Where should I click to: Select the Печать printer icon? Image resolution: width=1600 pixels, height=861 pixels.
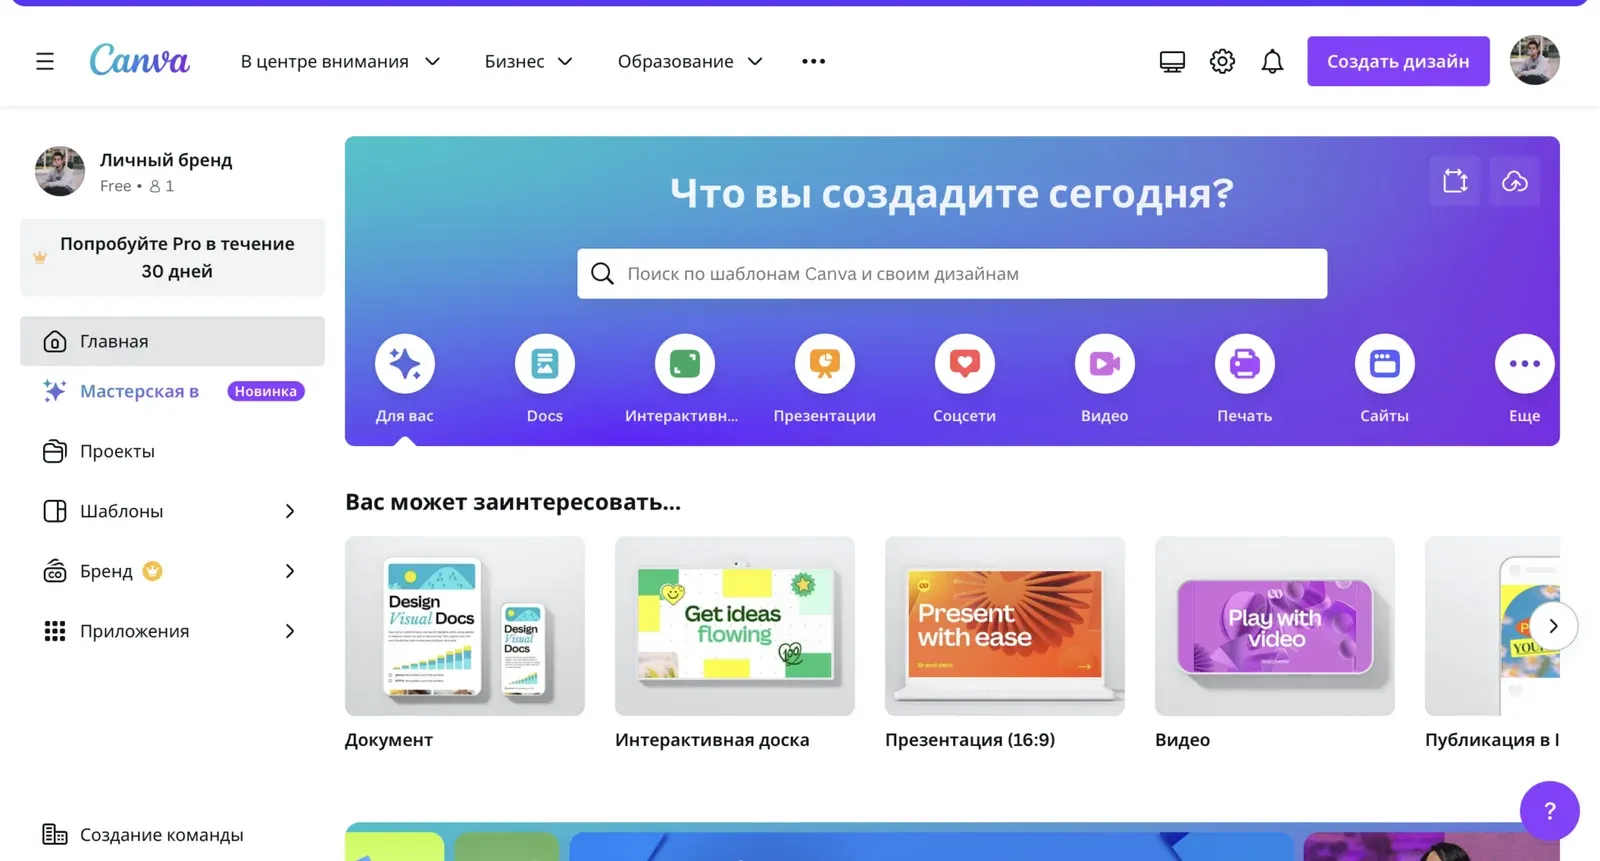point(1245,363)
